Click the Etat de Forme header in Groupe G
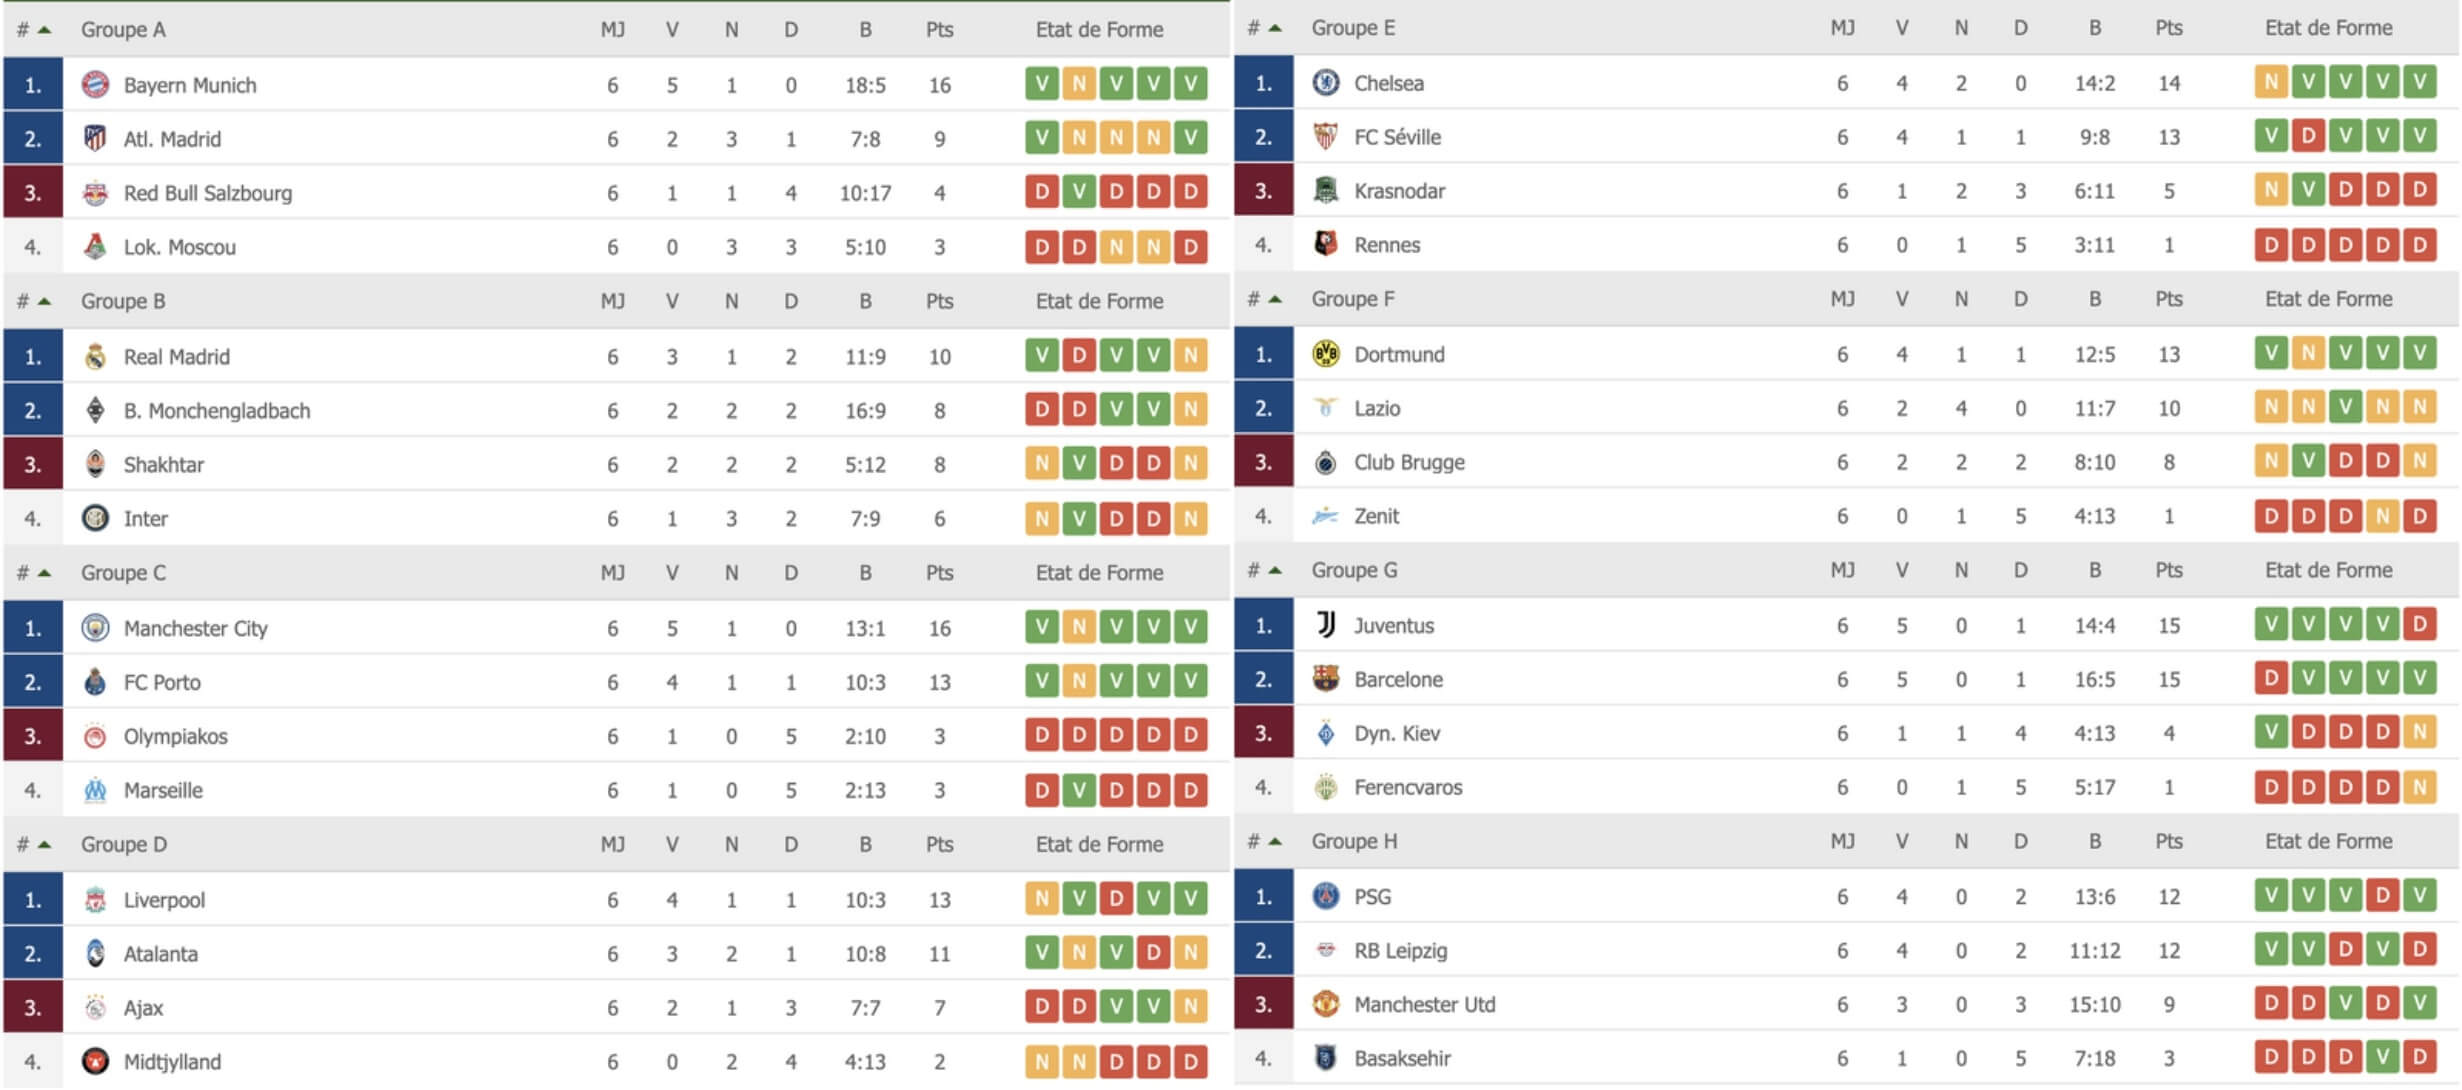Image resolution: width=2462 pixels, height=1090 pixels. click(x=2328, y=570)
